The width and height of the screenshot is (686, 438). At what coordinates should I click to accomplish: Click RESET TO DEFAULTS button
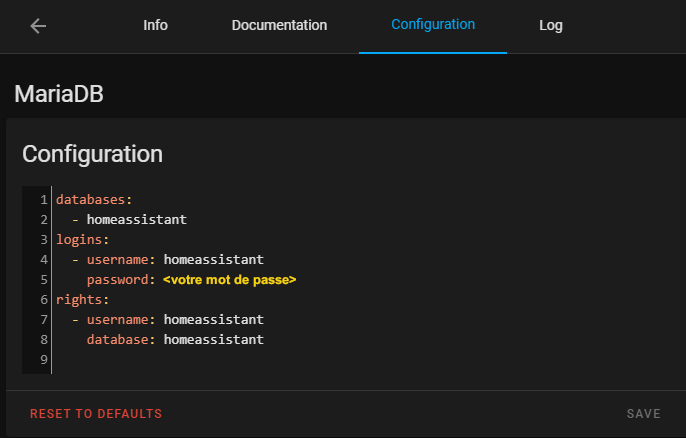96,414
